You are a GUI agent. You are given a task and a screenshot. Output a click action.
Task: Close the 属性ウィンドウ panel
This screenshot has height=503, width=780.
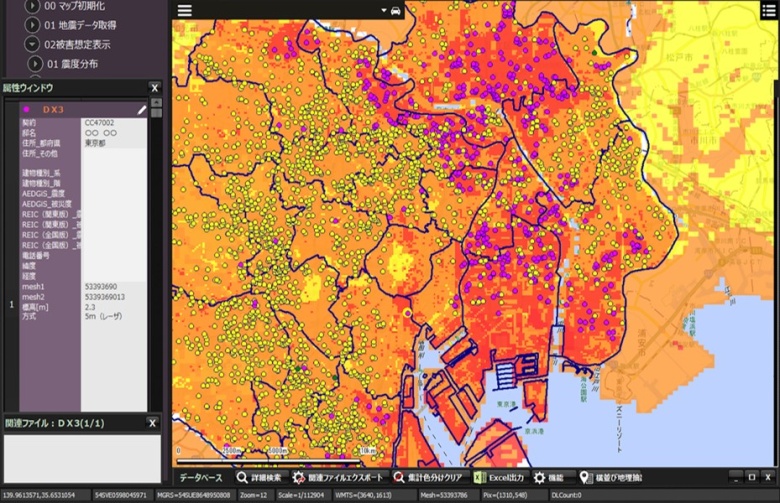click(x=154, y=88)
